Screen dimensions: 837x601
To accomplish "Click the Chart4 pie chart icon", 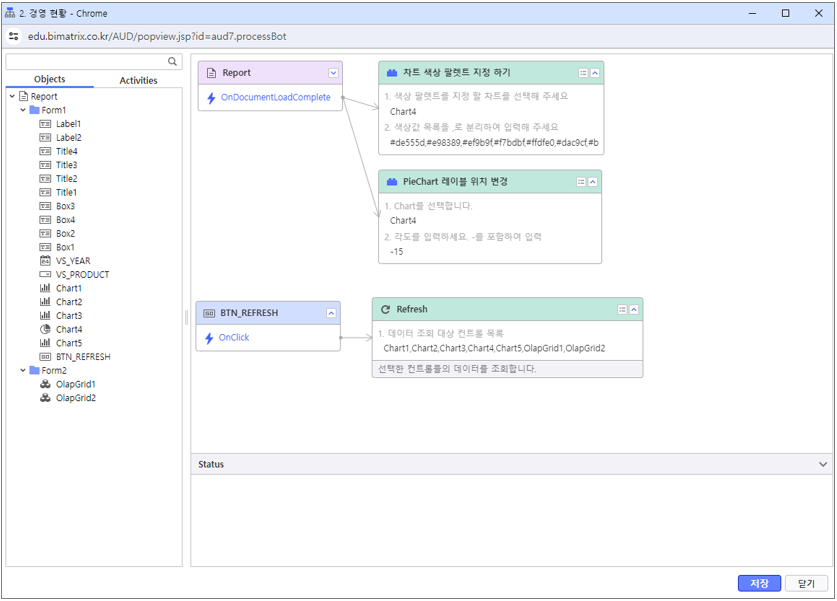I will (45, 329).
